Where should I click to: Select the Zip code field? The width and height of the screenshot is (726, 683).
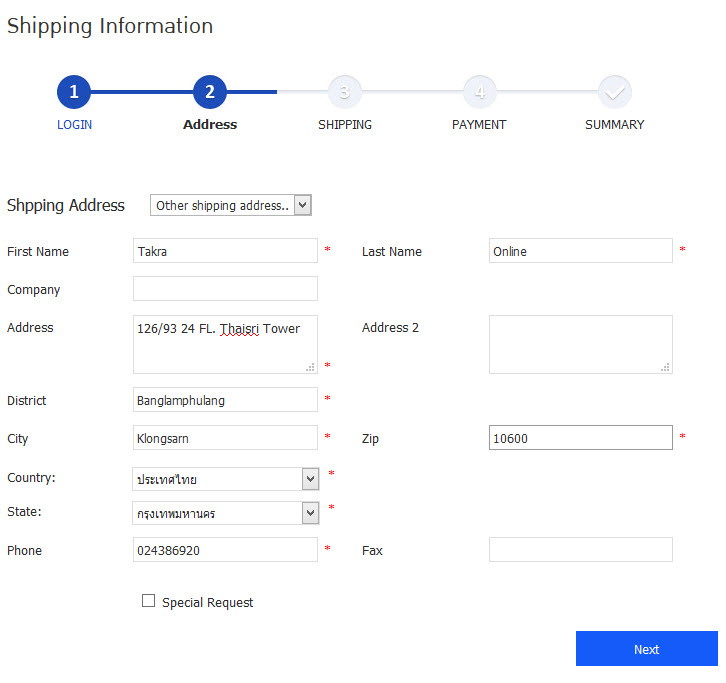tap(580, 438)
